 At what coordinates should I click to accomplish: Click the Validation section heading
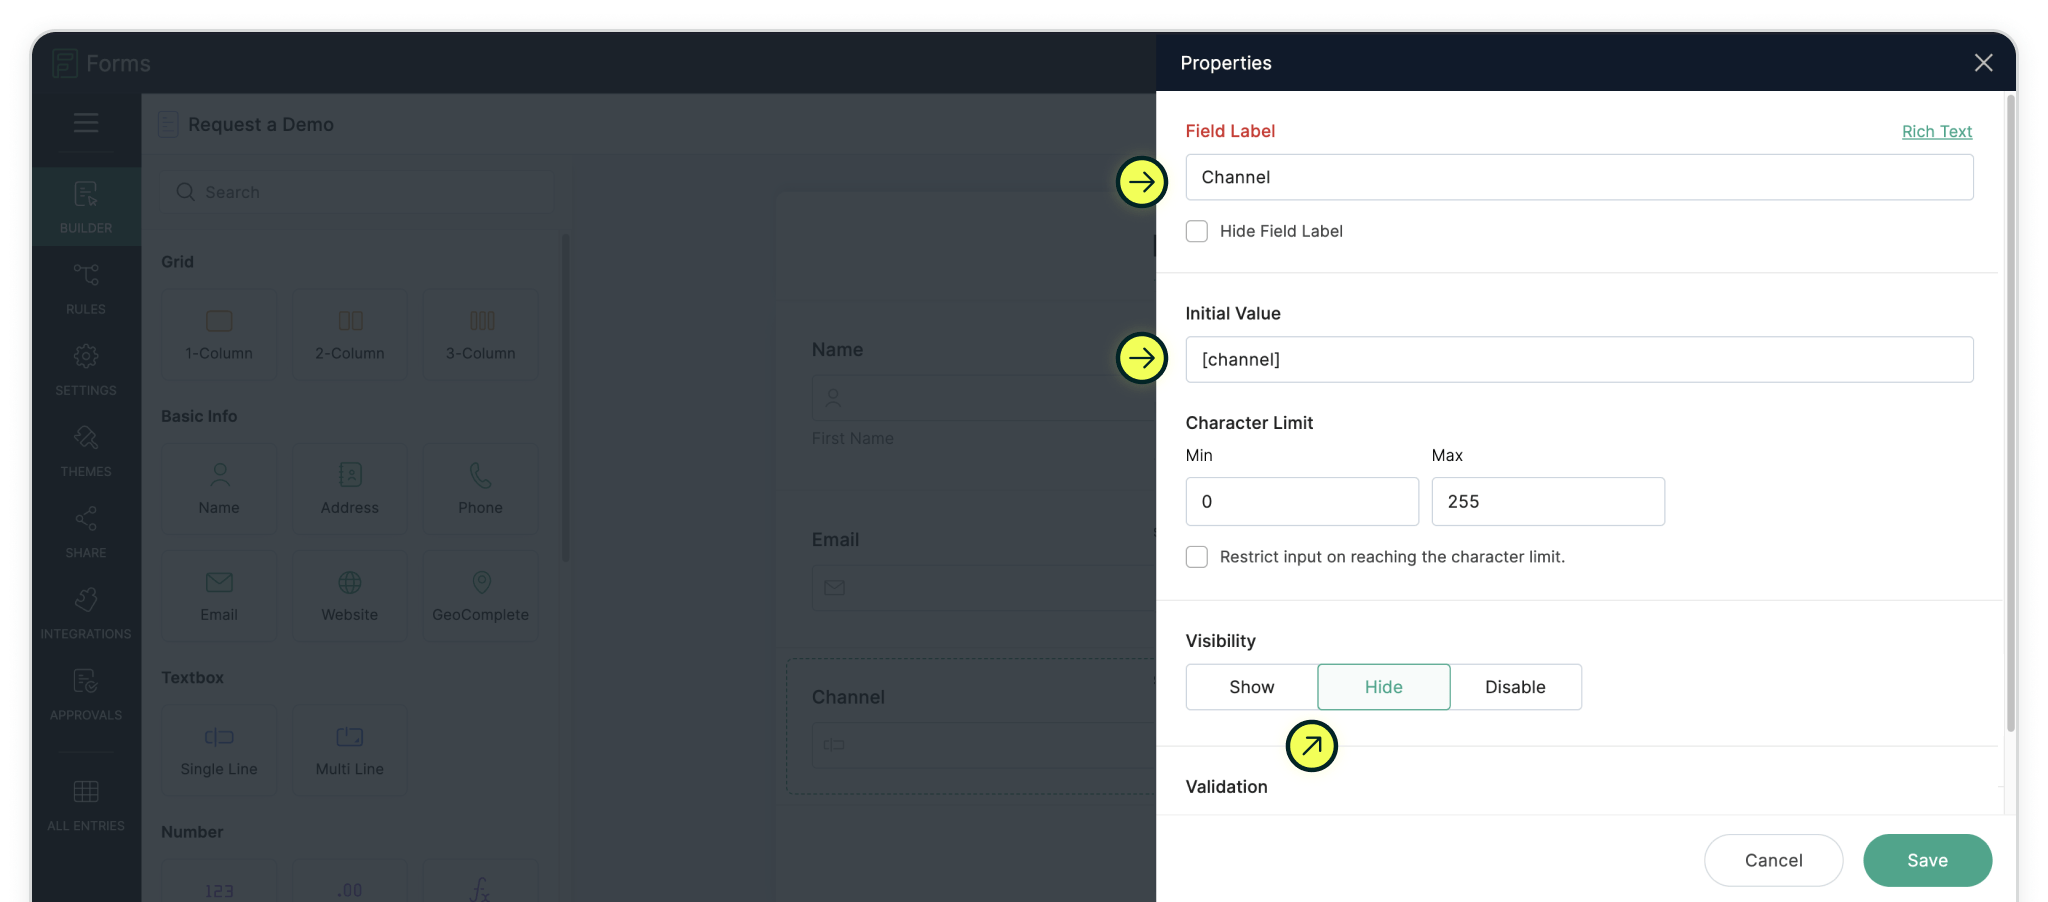1227,787
